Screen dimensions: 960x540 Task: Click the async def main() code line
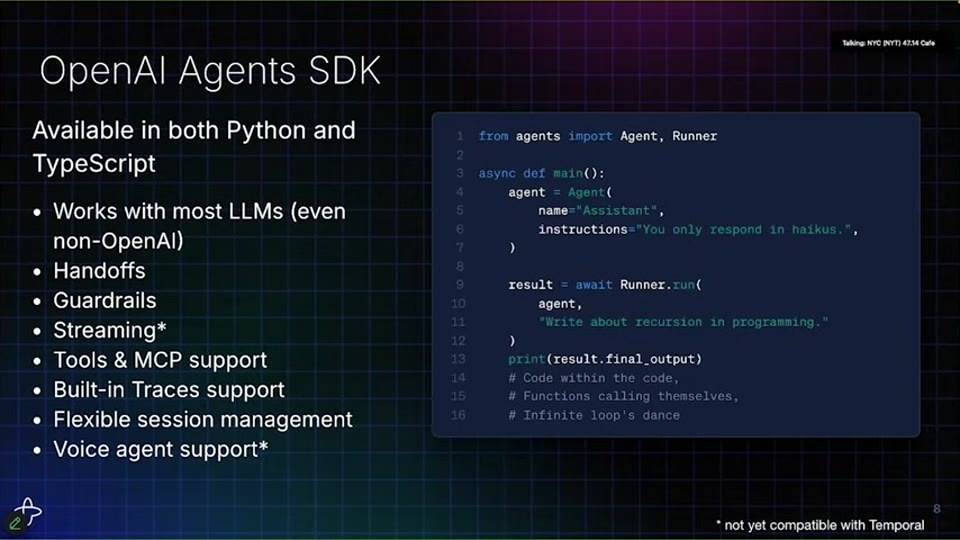[541, 173]
